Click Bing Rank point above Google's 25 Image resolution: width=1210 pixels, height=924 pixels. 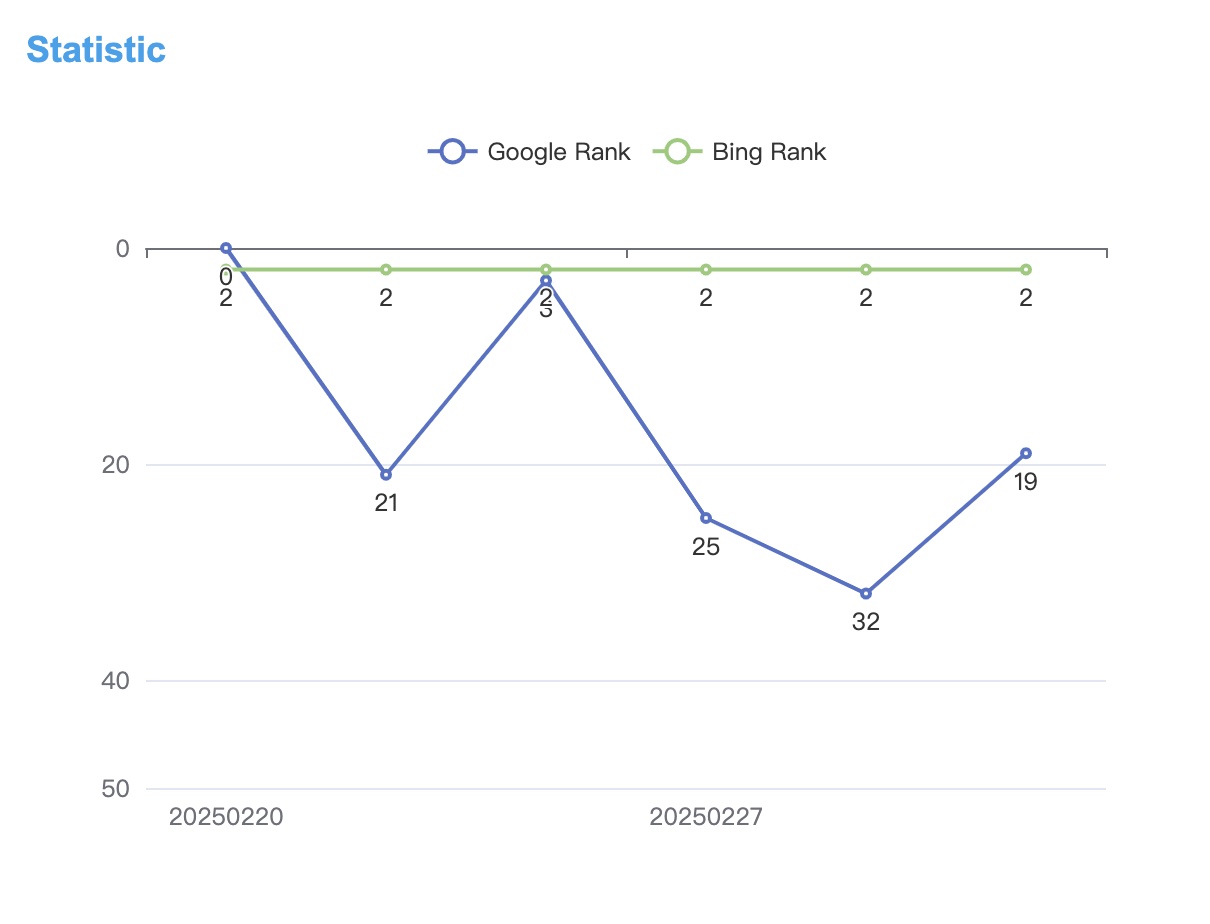click(706, 270)
